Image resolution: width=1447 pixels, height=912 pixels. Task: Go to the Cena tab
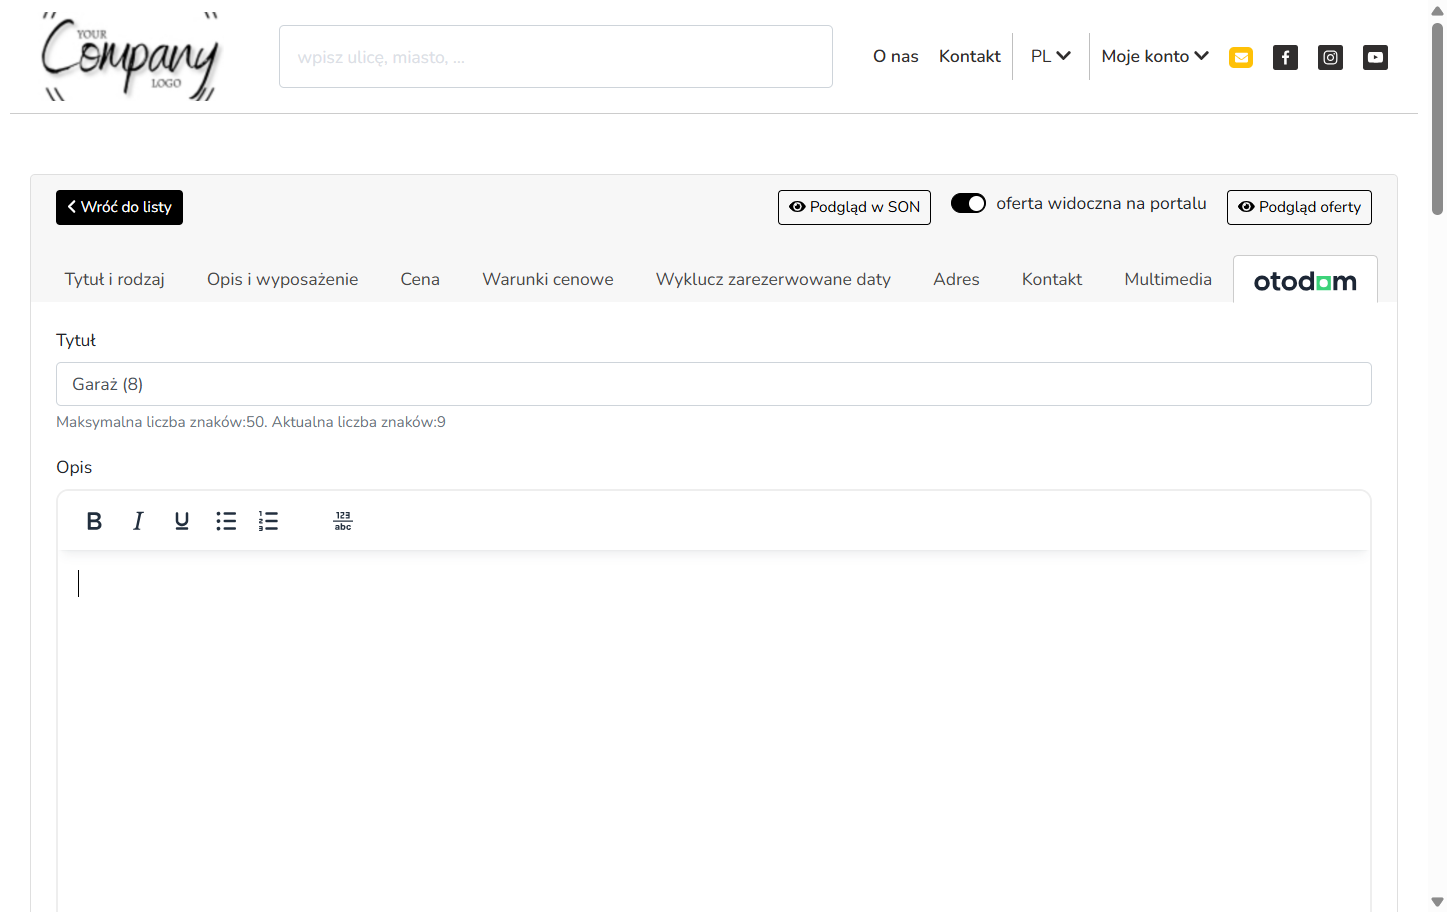click(x=420, y=279)
